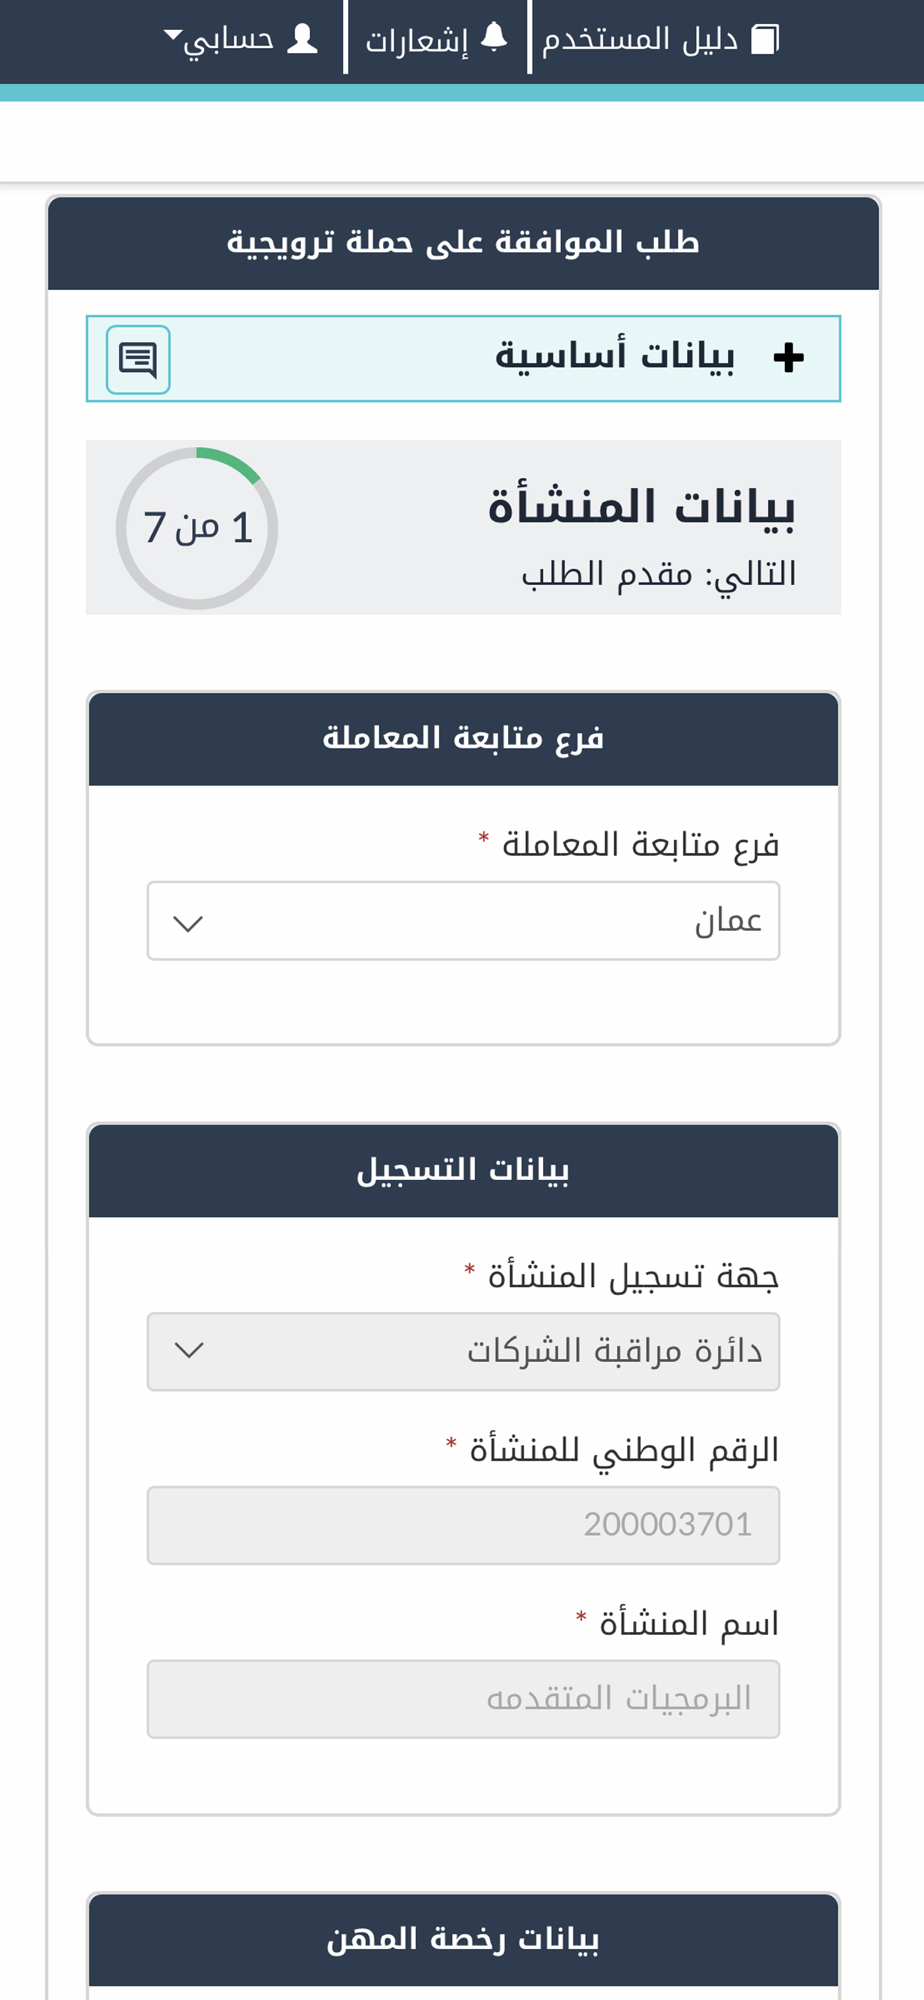Click the حسابي dropdown caret
The height and width of the screenshot is (2000, 924).
(172, 36)
